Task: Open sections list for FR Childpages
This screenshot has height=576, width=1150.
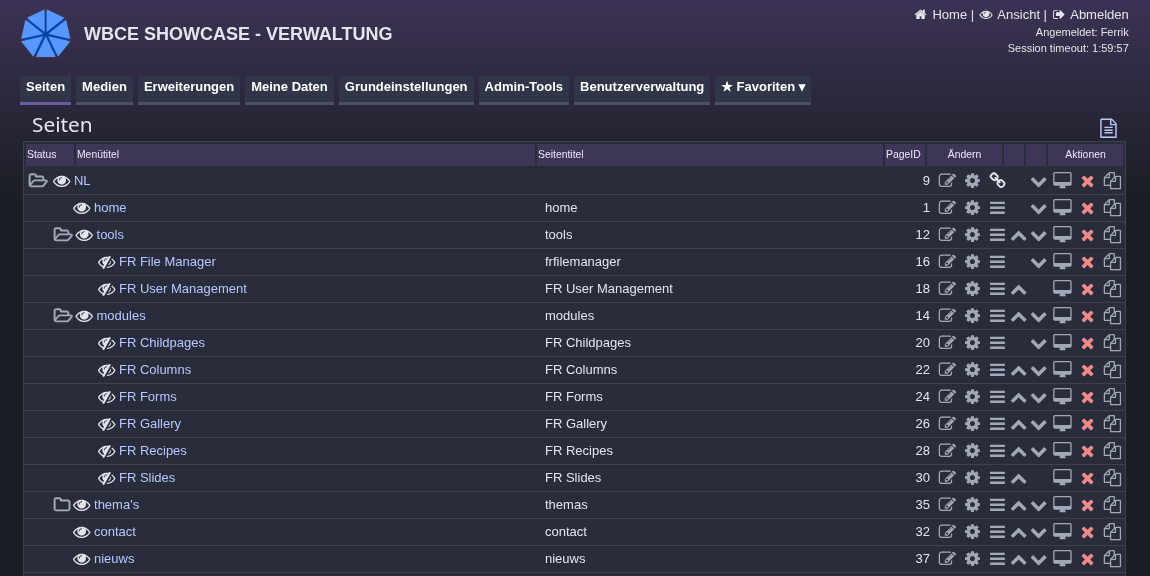Action: pos(997,343)
